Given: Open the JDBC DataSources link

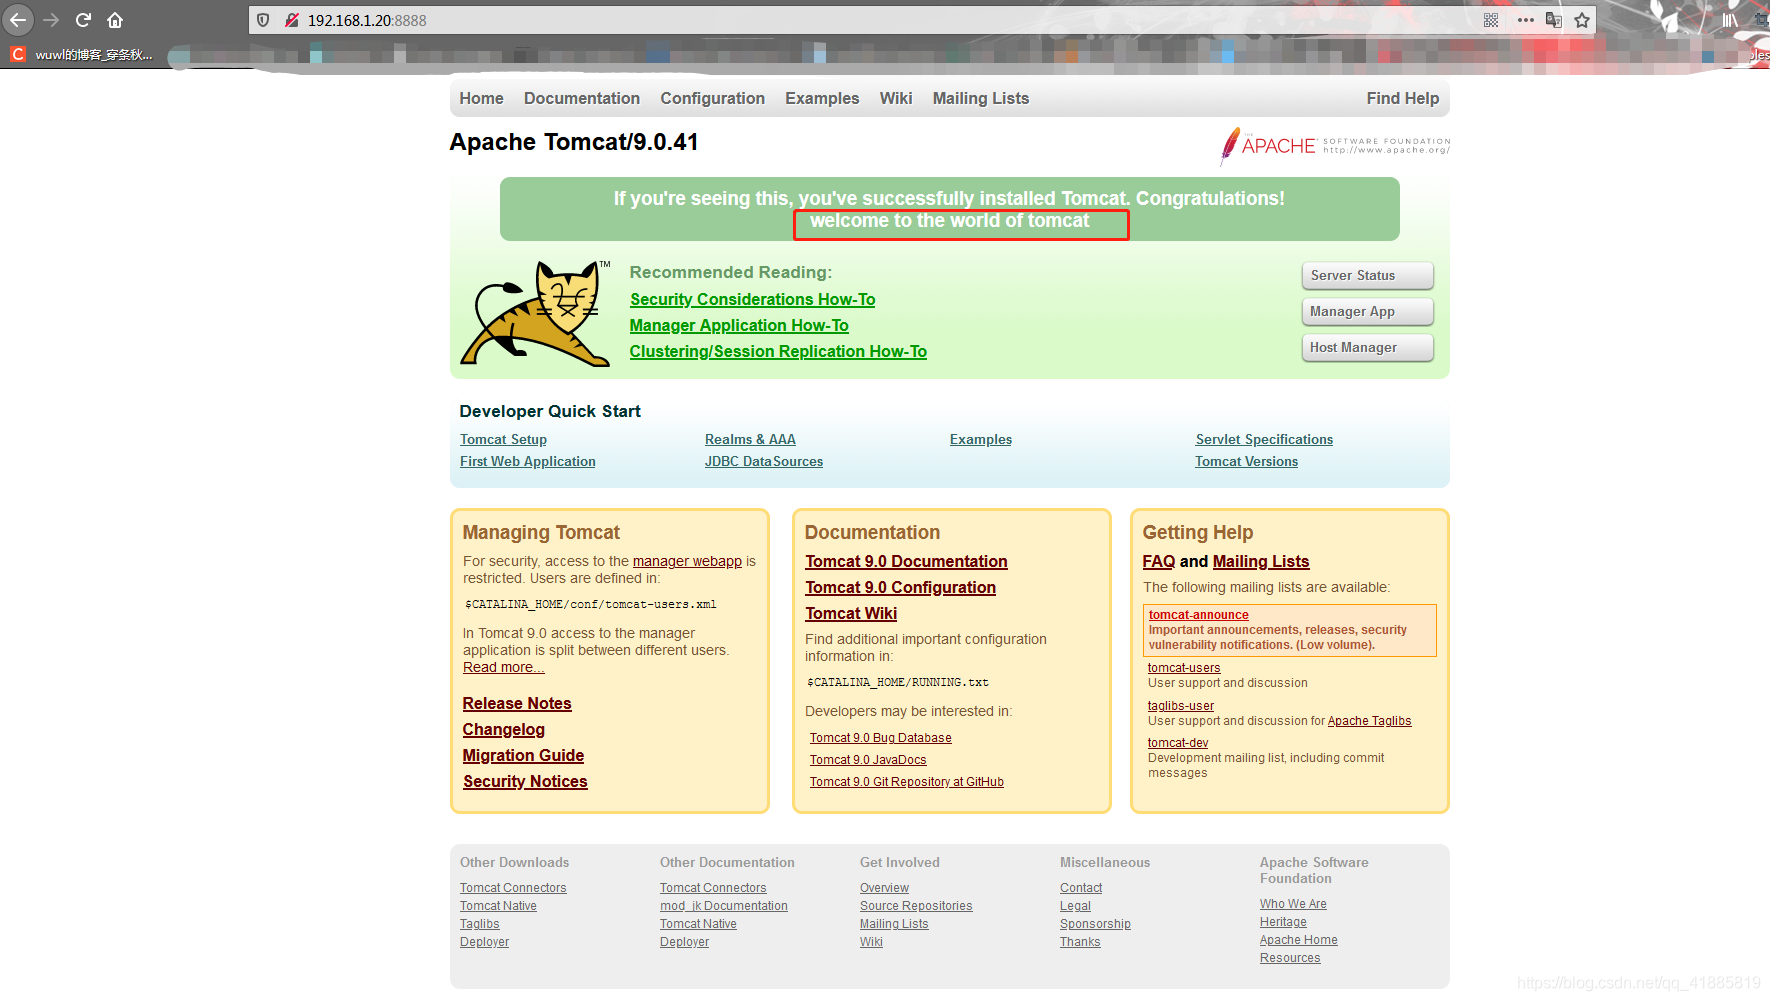Looking at the screenshot, I should pos(764,462).
